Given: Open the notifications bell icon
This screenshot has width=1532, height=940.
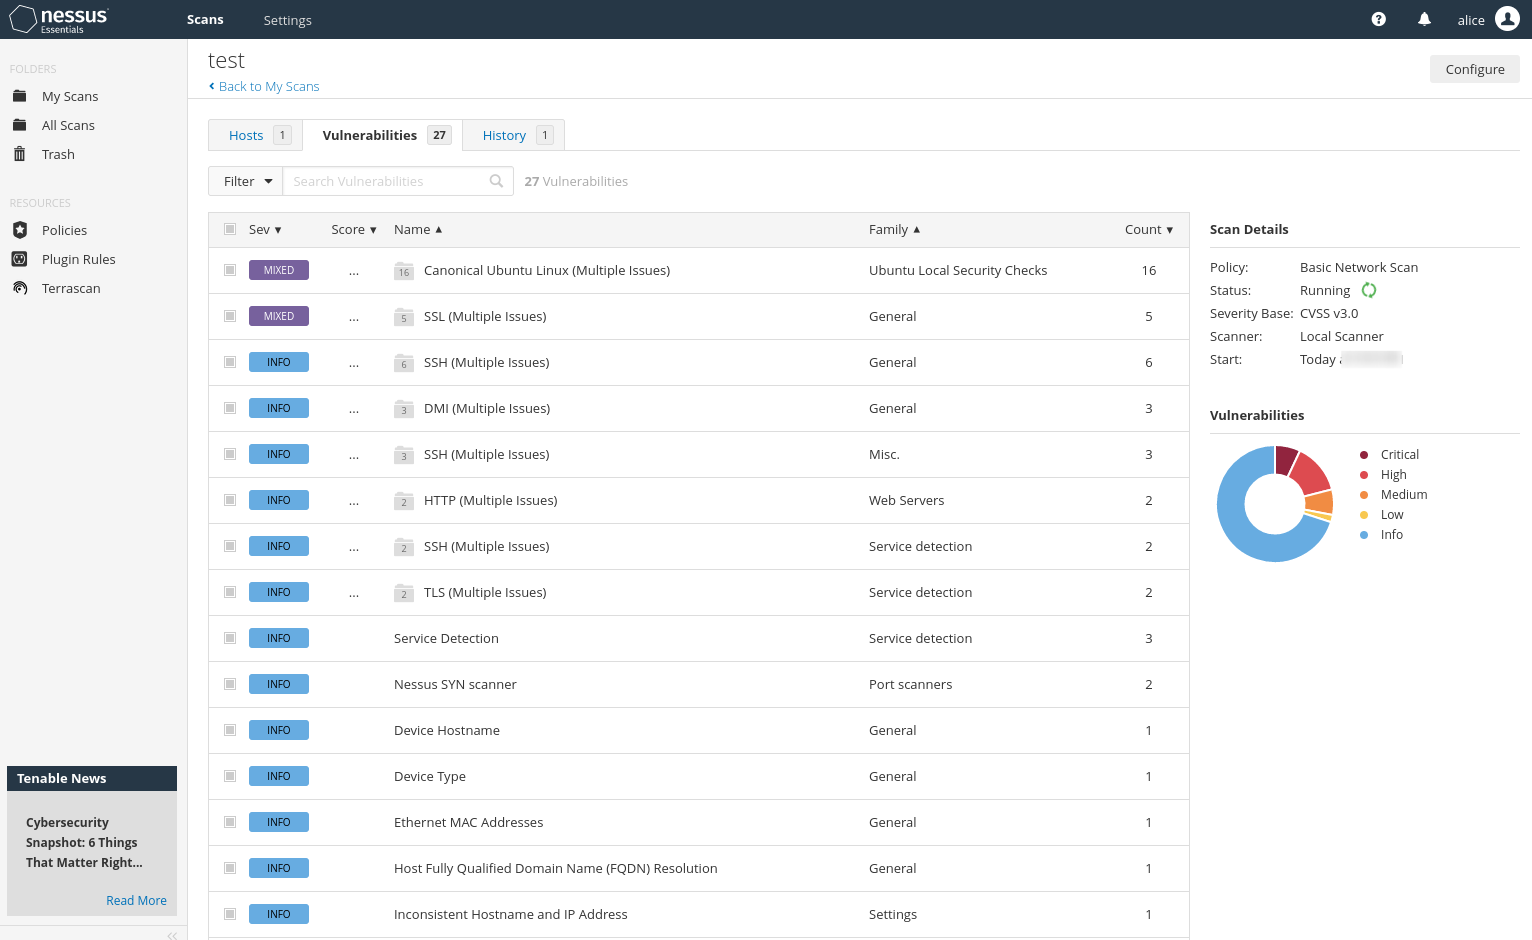Looking at the screenshot, I should click(1424, 19).
